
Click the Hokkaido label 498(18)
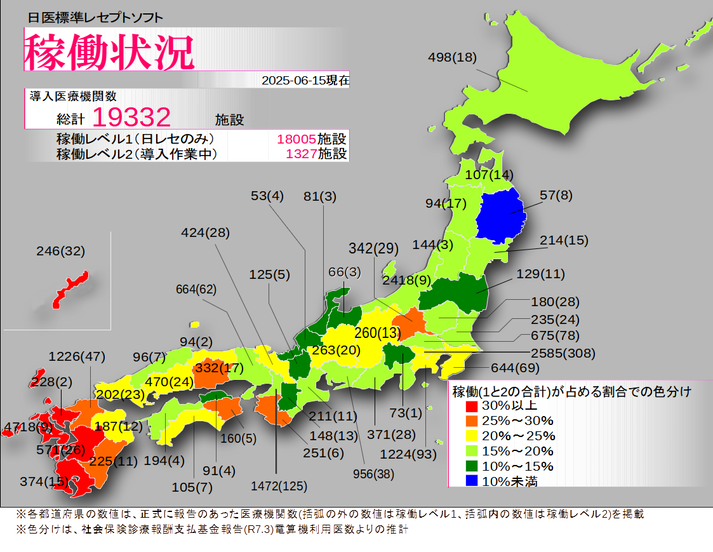pyautogui.click(x=452, y=57)
